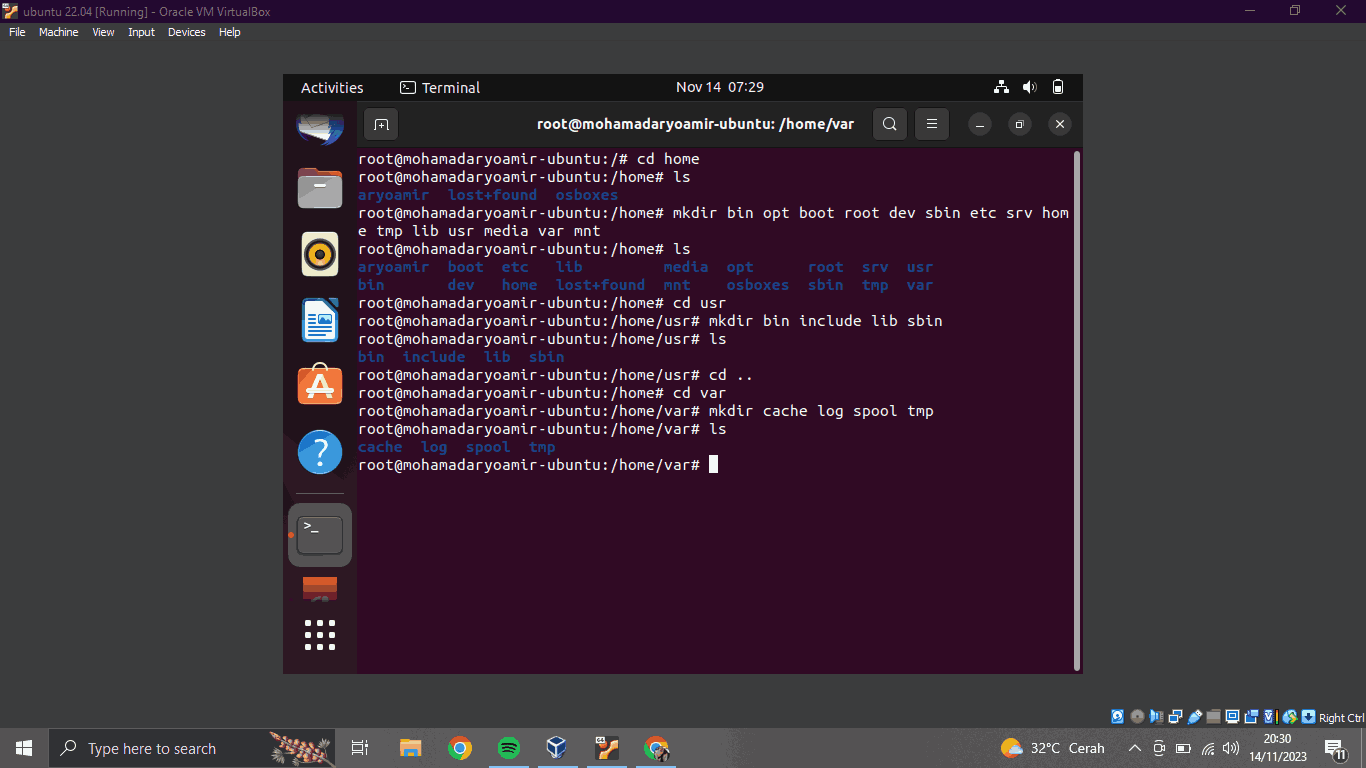The image size is (1366, 768).
Task: Open VirtualBox Input menu
Action: (x=141, y=32)
